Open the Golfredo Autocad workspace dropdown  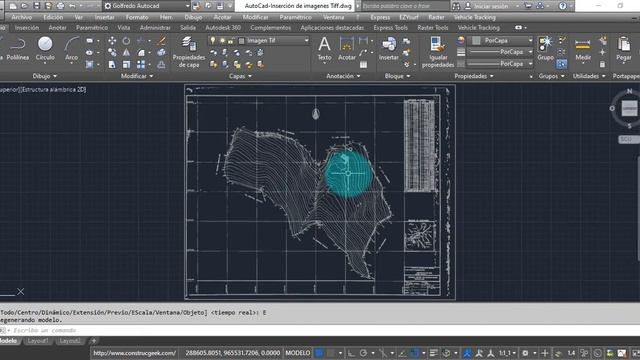click(147, 6)
